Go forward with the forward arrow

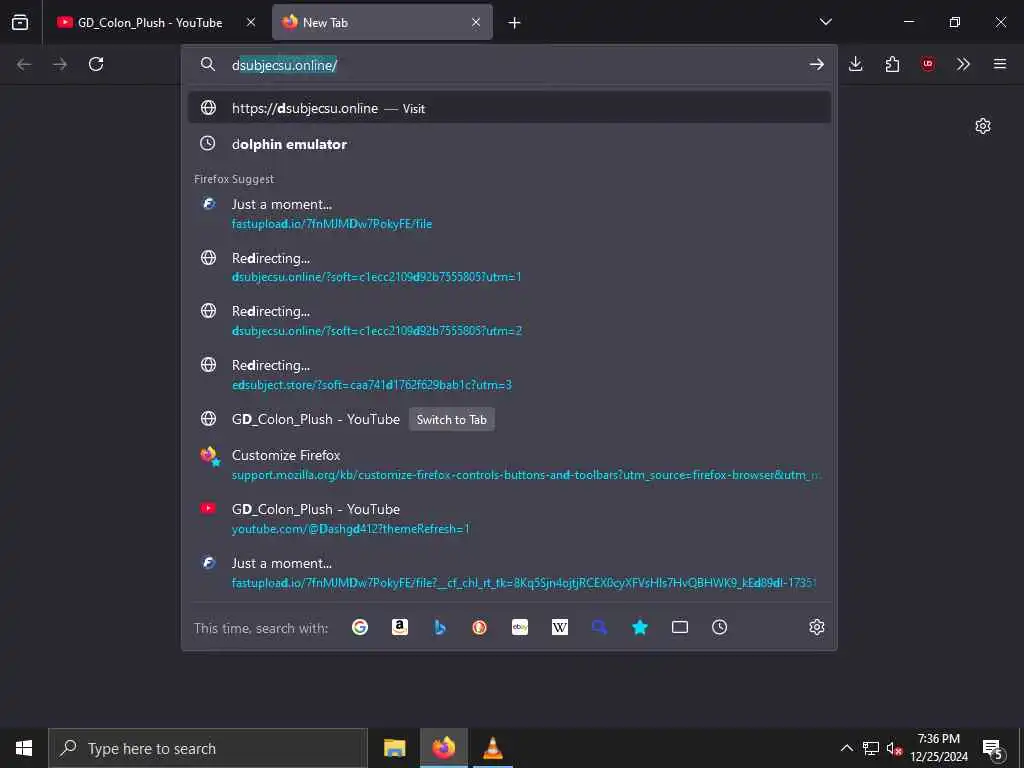coord(60,64)
